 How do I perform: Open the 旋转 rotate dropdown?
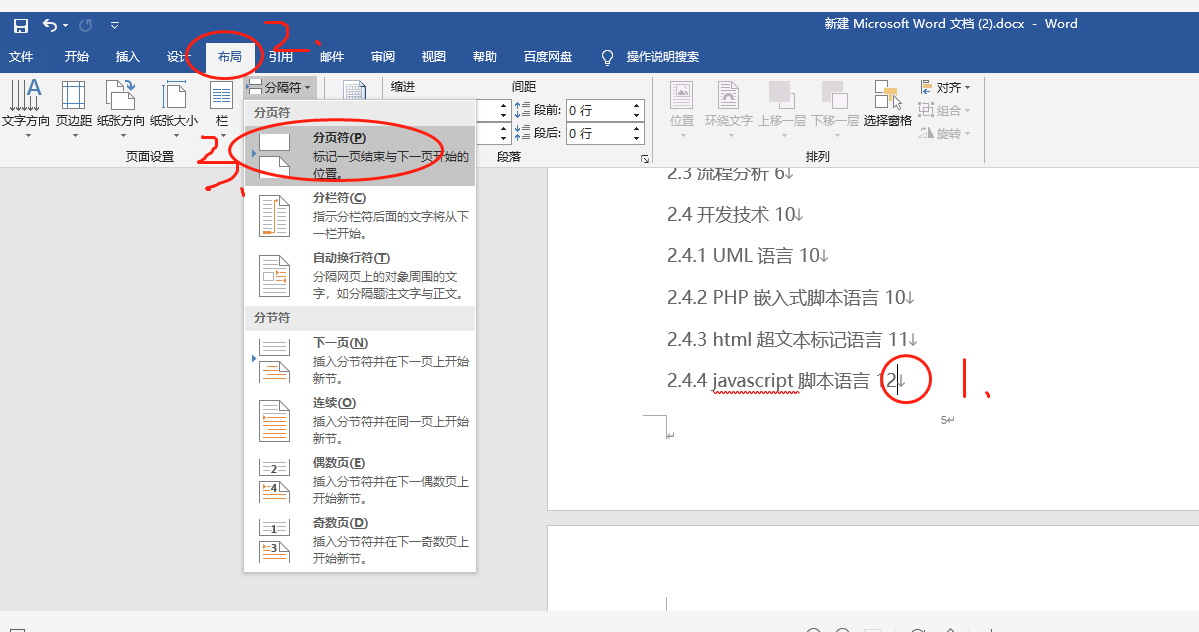click(945, 134)
